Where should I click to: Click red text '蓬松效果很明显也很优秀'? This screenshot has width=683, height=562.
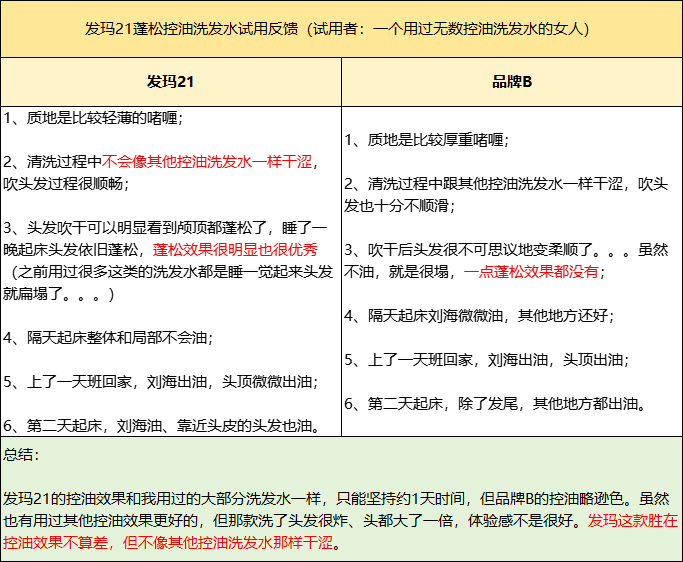coord(235,250)
